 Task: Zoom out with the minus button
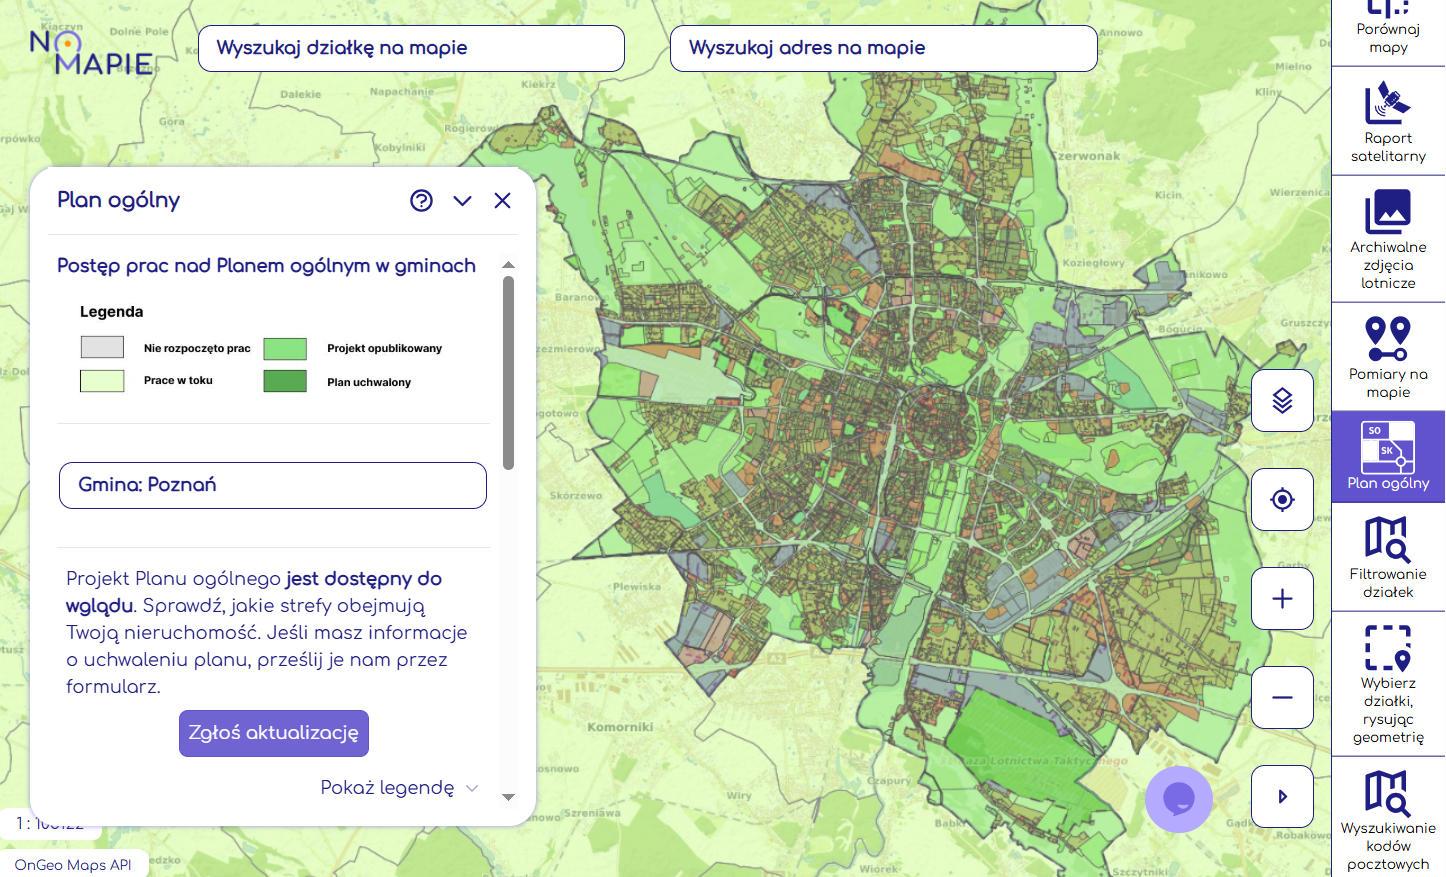[x=1282, y=697]
